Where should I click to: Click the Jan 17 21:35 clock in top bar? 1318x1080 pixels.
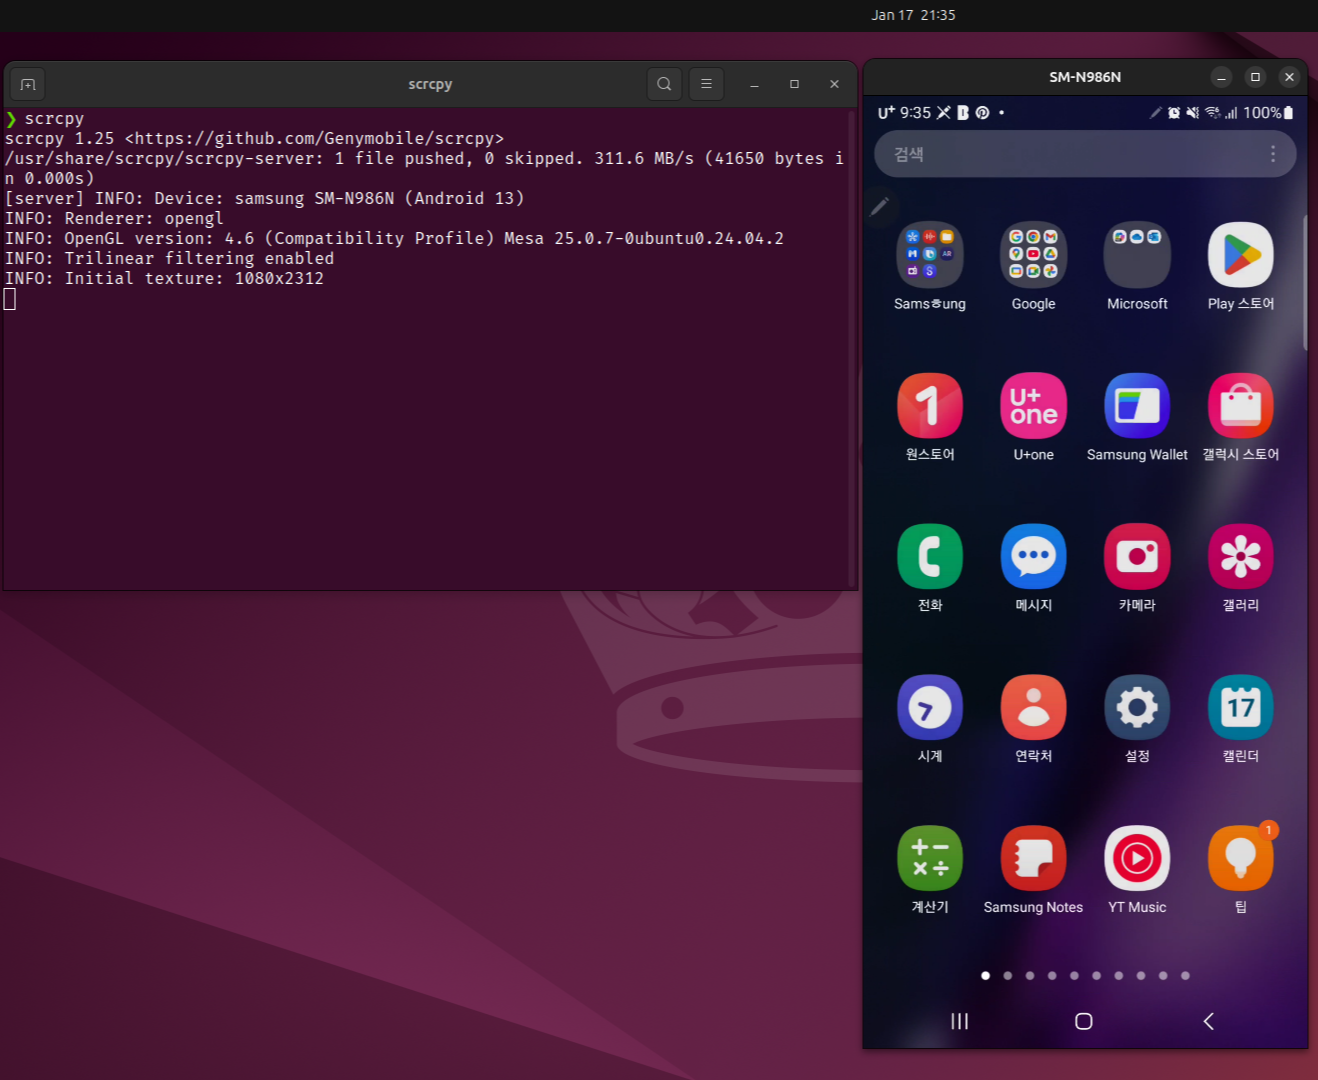[x=913, y=15]
